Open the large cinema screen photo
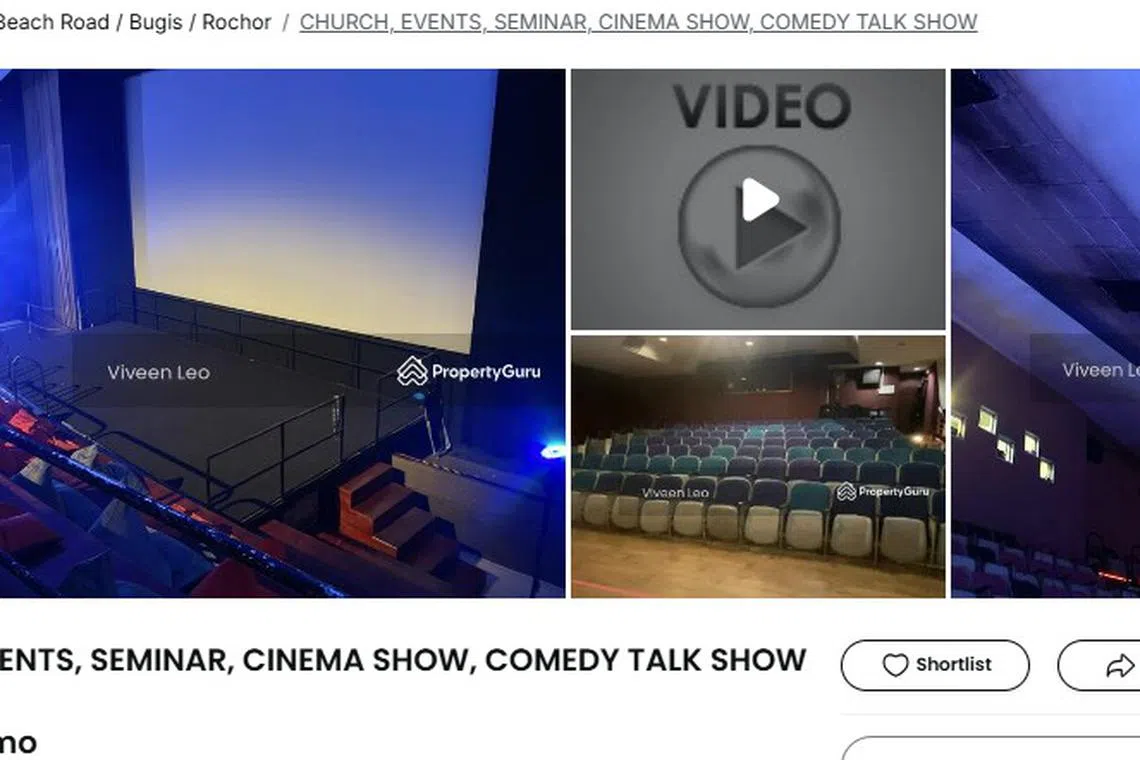 [x=282, y=333]
